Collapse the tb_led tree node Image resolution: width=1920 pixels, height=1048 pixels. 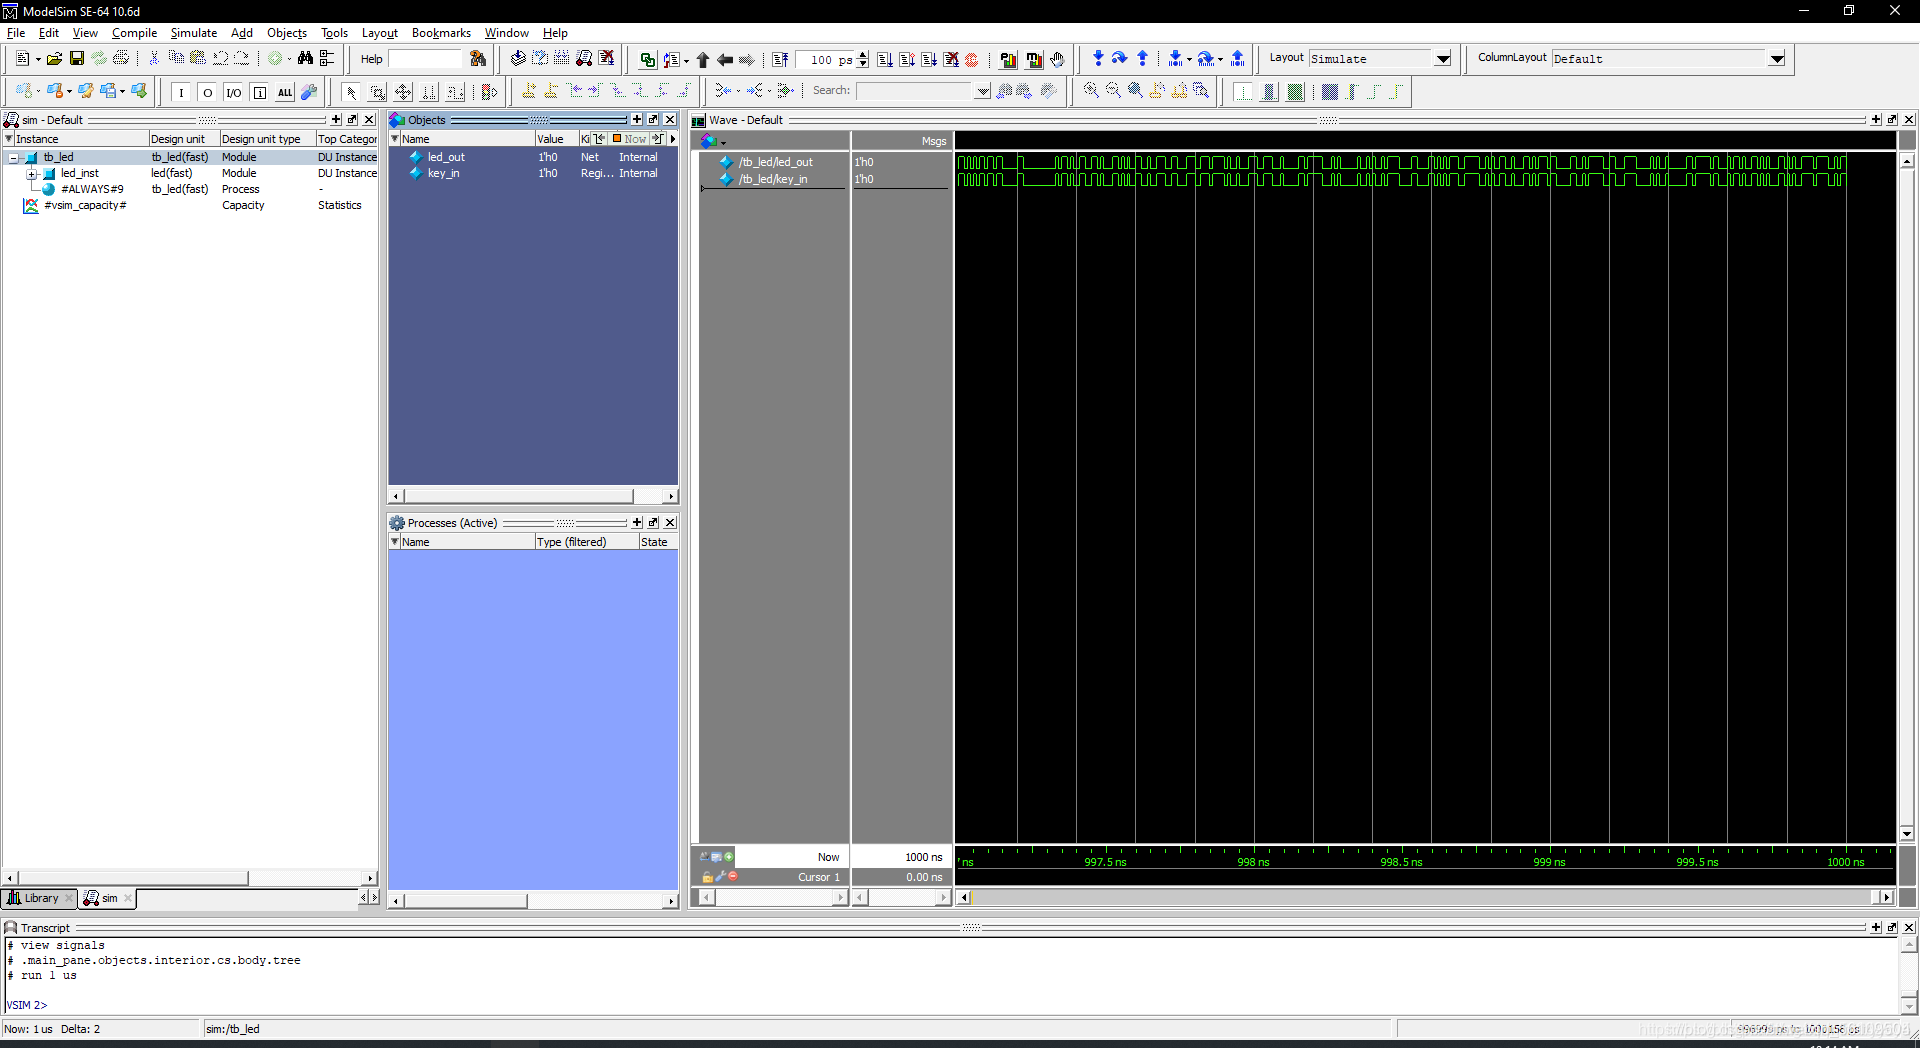pos(14,158)
